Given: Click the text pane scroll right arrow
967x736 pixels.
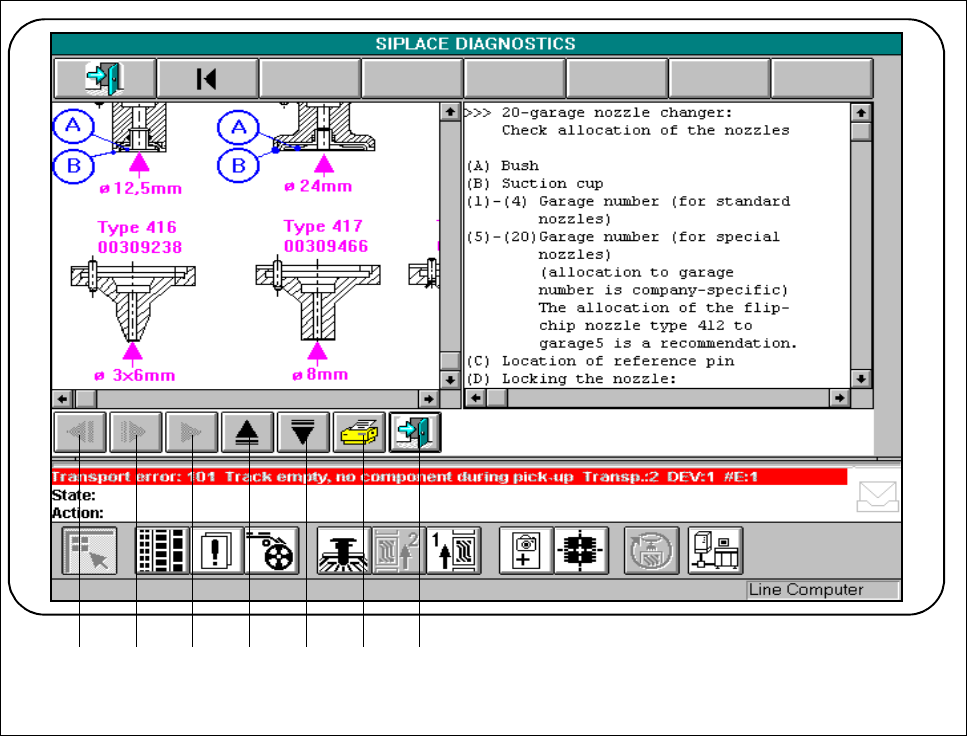Looking at the screenshot, I should pos(839,398).
